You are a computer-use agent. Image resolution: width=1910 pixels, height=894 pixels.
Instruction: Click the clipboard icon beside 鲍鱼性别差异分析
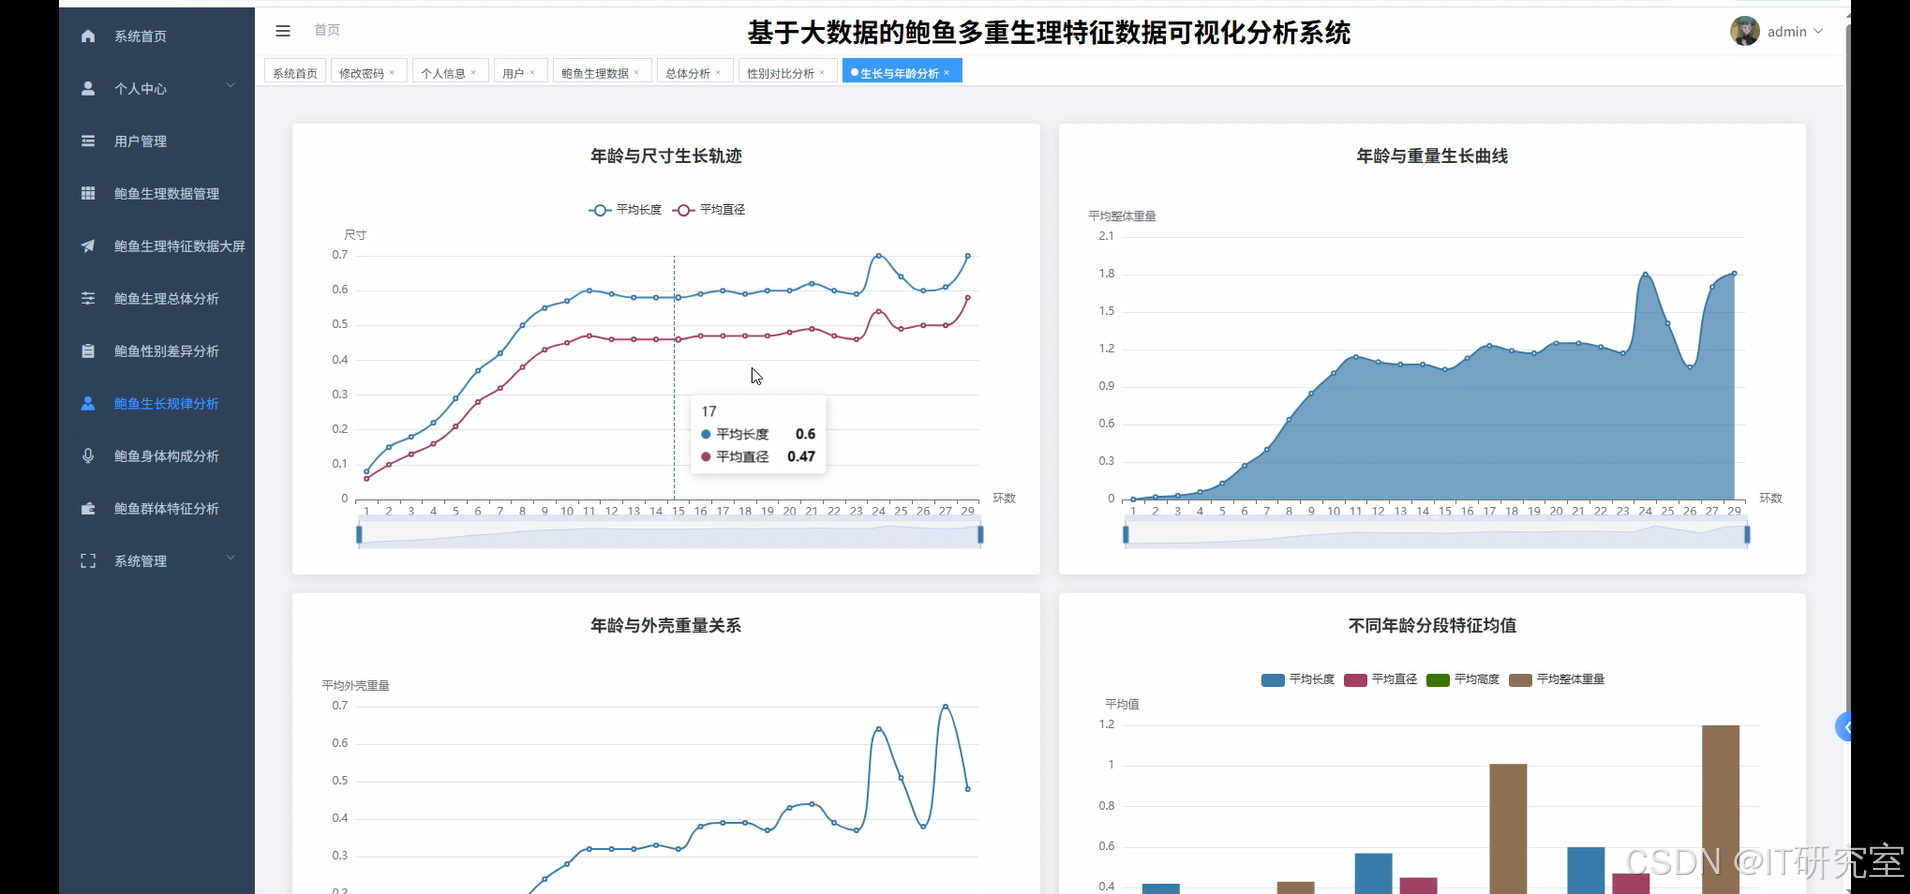pyautogui.click(x=88, y=351)
